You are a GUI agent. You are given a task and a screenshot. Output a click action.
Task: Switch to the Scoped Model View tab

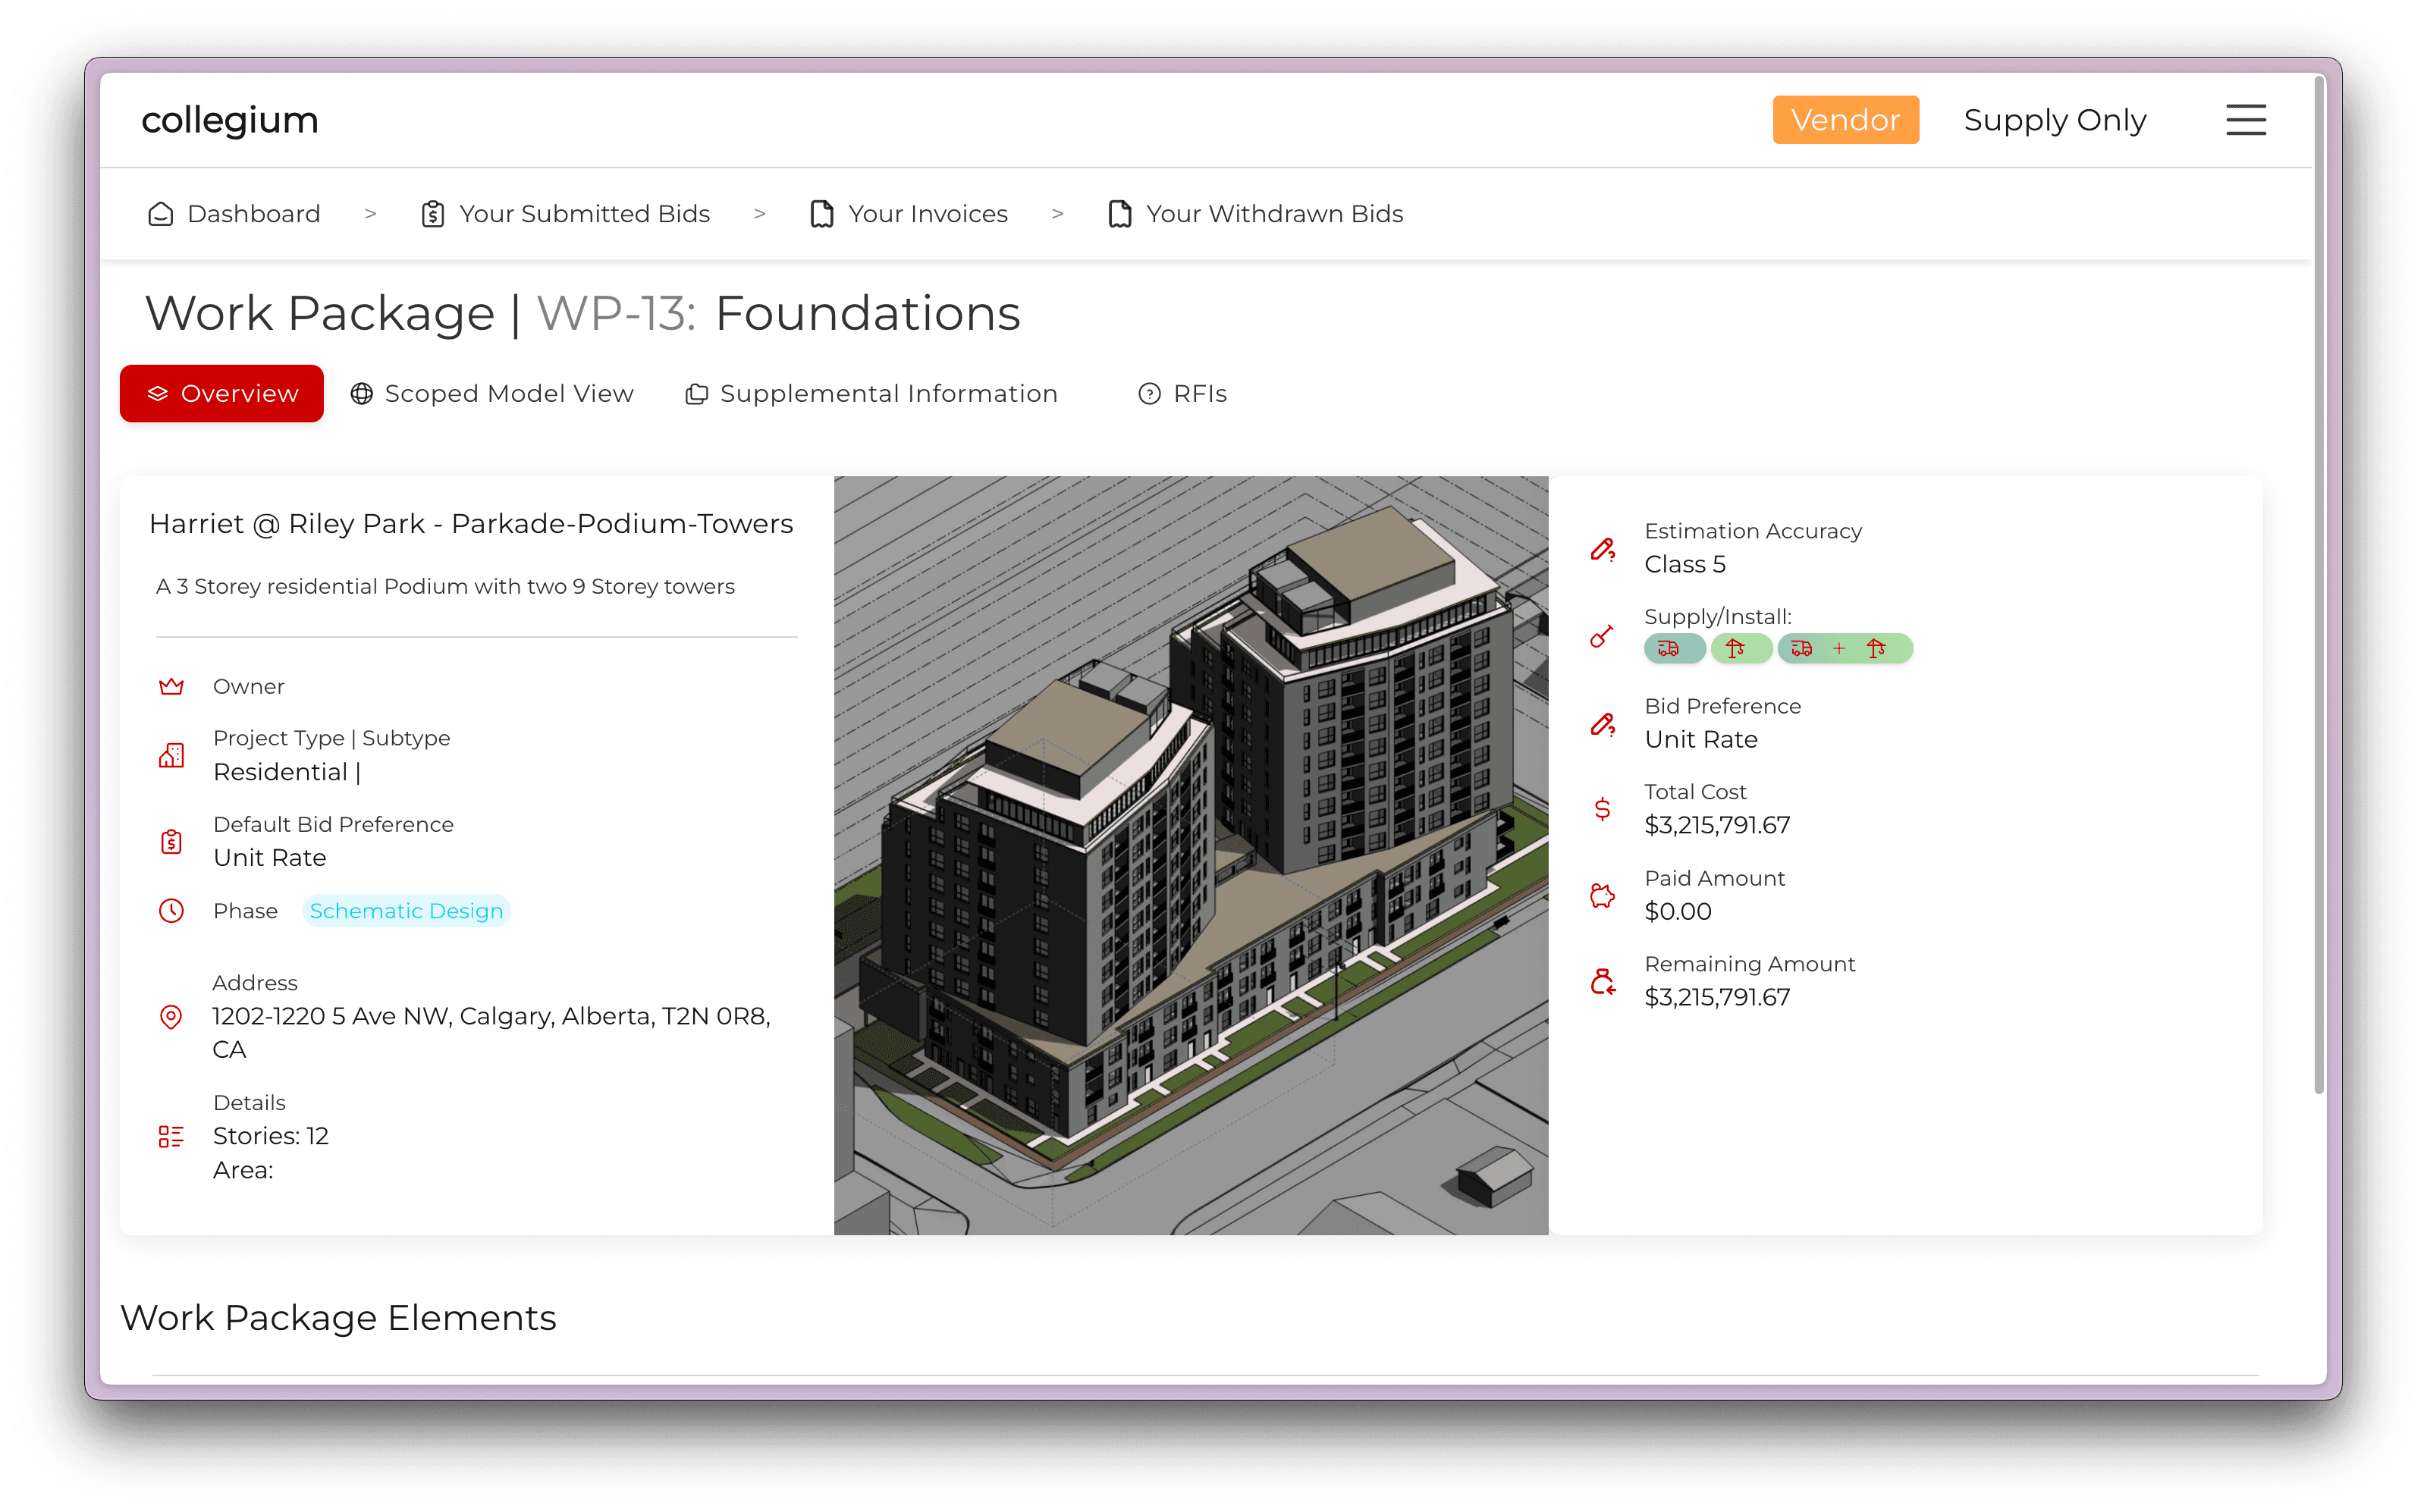pyautogui.click(x=492, y=393)
